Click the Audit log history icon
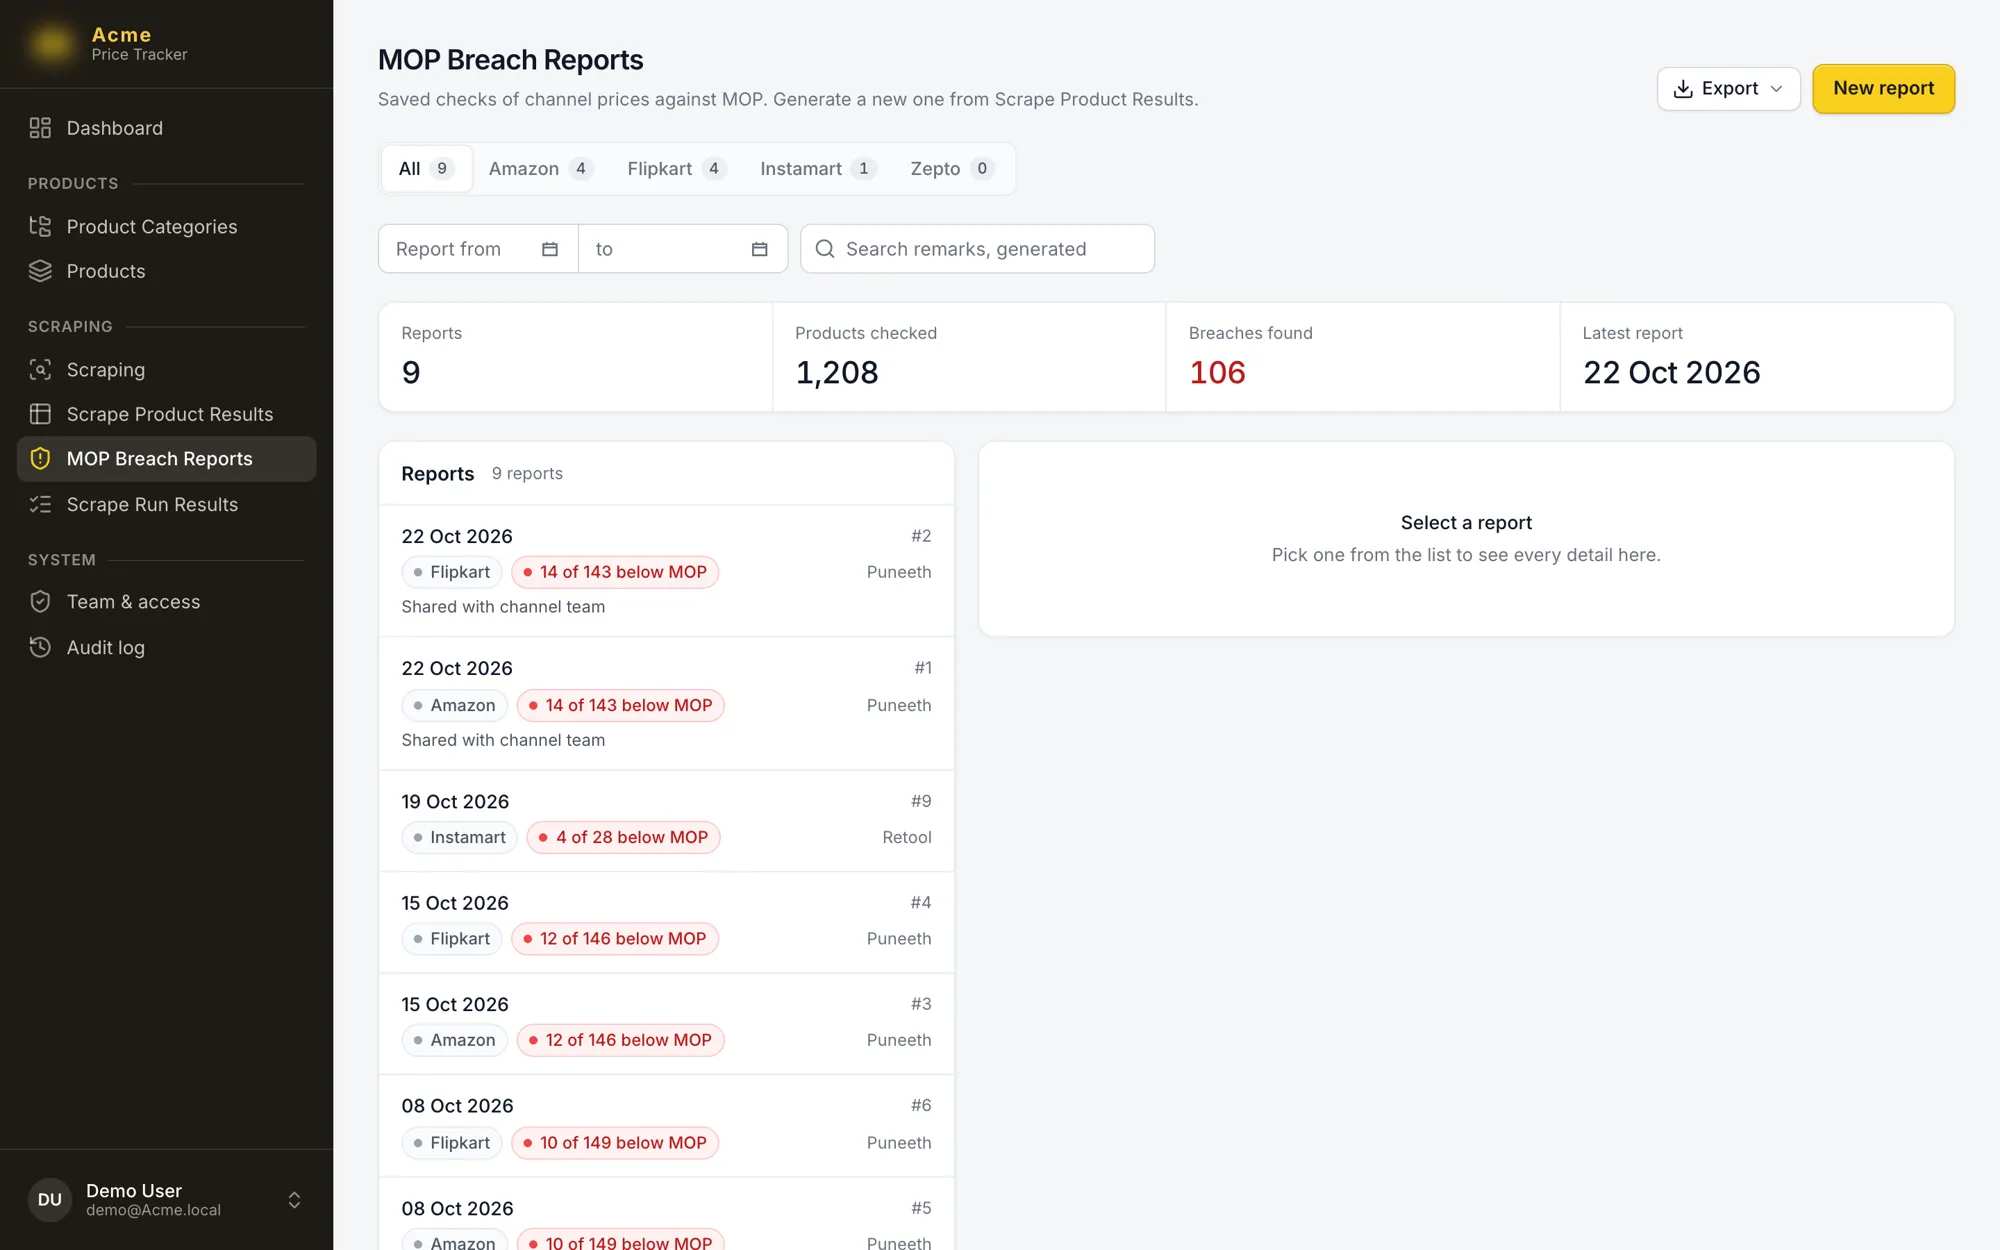This screenshot has height=1250, width=2000. pyautogui.click(x=40, y=647)
